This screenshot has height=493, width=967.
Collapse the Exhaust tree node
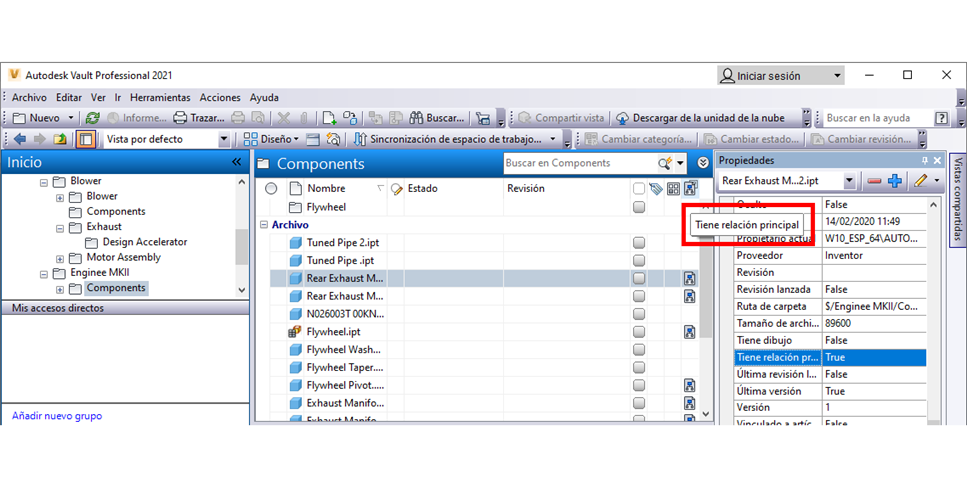pos(60,228)
